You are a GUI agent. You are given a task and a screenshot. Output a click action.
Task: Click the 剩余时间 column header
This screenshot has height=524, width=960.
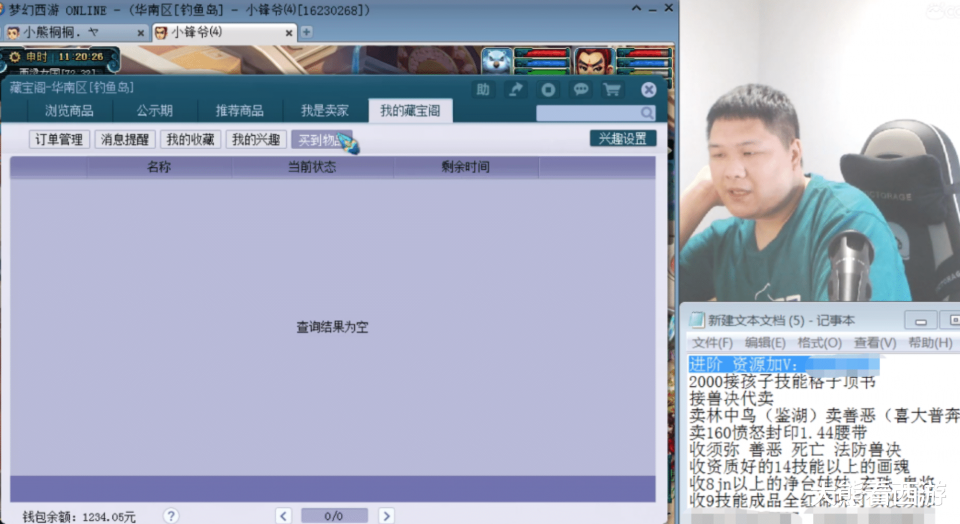click(465, 167)
